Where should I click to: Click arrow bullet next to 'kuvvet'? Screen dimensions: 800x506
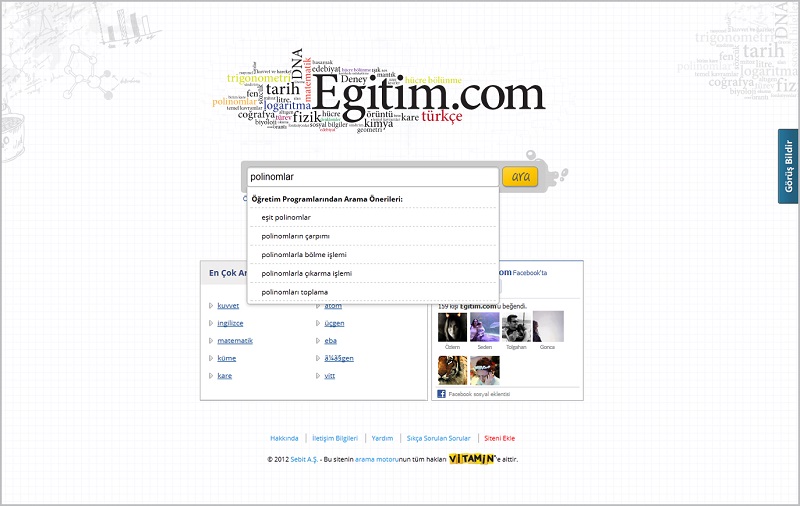(x=211, y=306)
